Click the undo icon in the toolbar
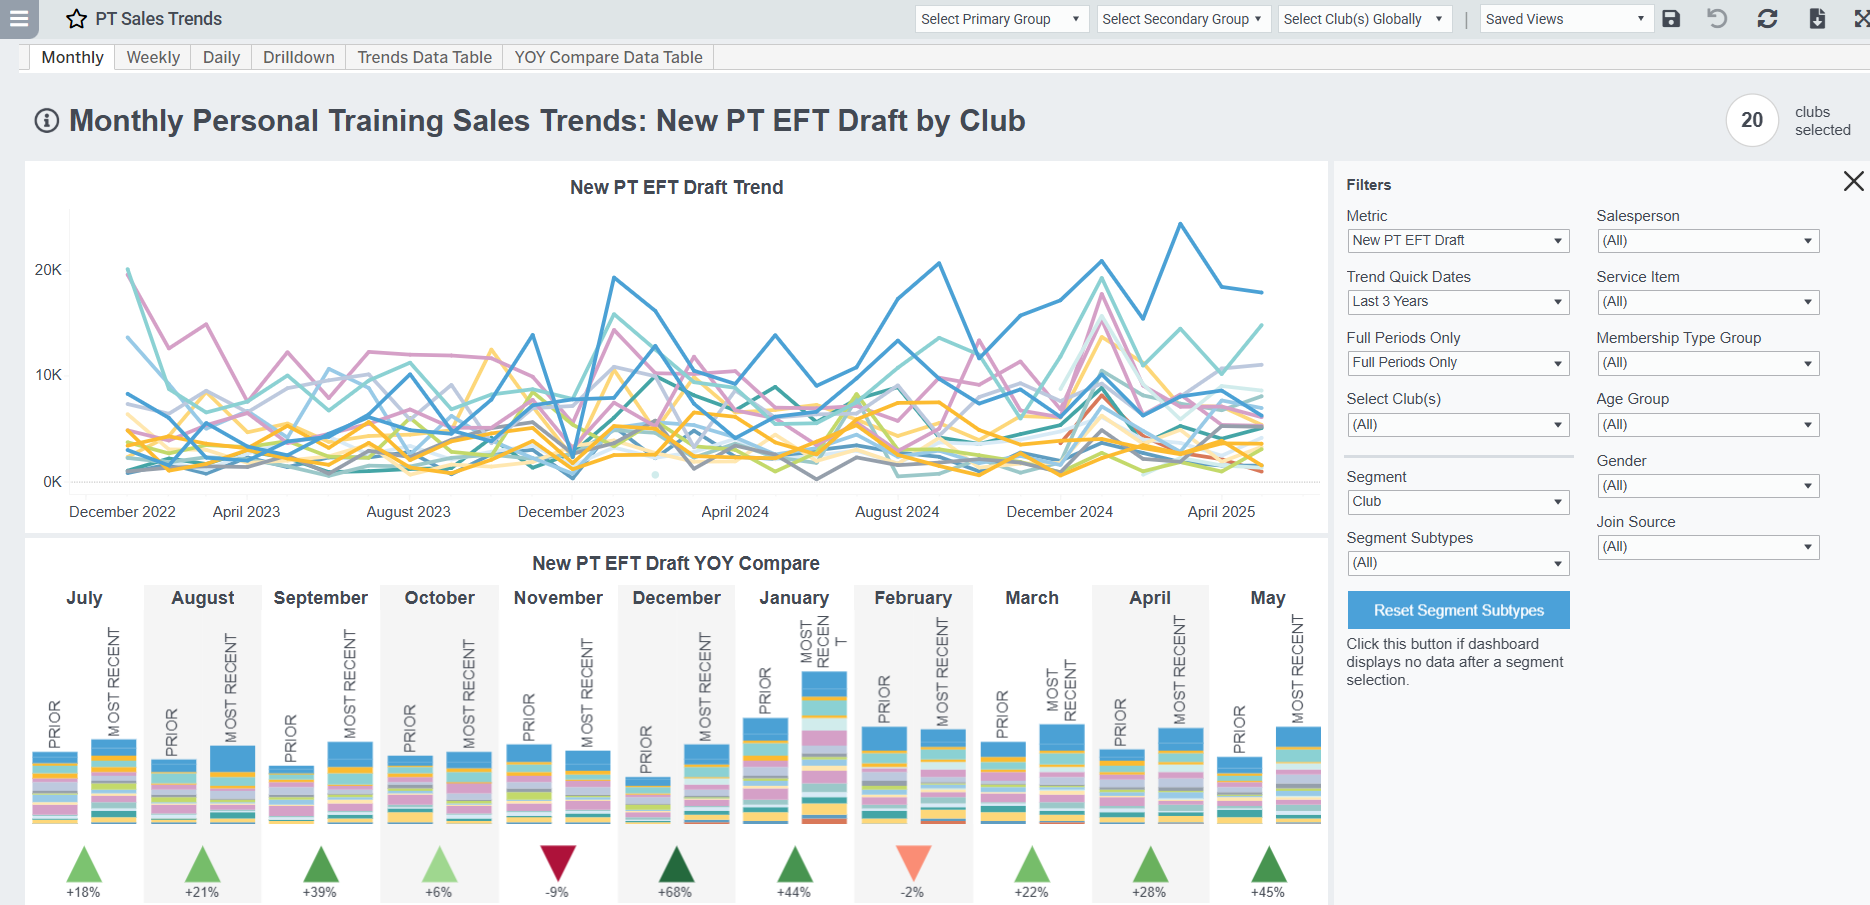 tap(1718, 18)
